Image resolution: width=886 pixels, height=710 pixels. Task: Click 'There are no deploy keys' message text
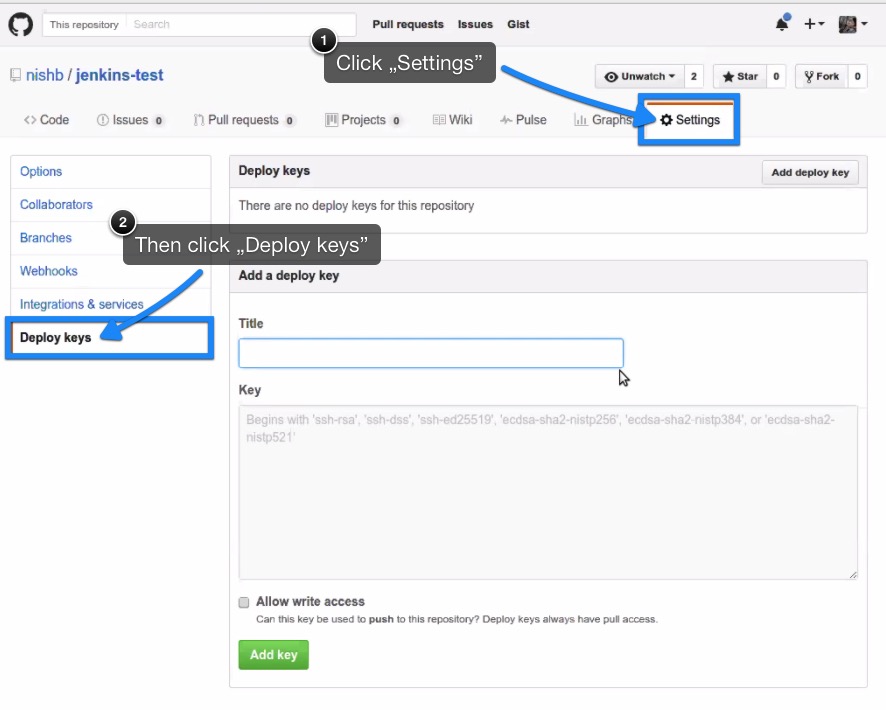coord(356,206)
